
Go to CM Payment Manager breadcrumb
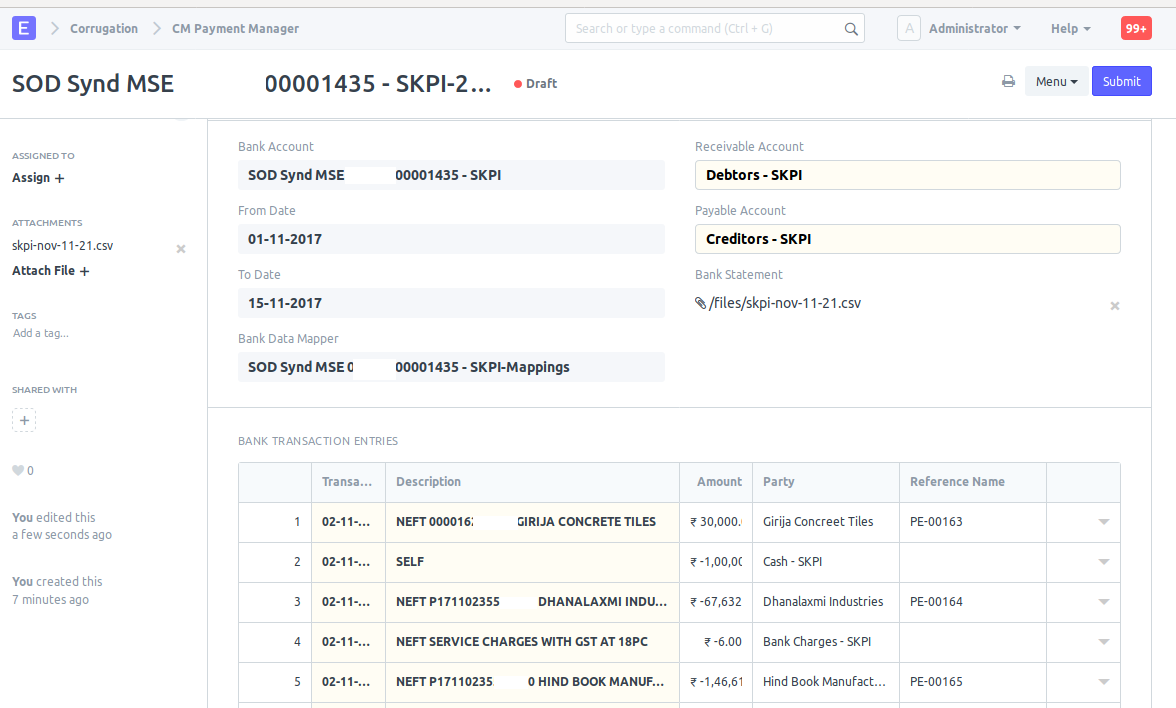coord(236,28)
